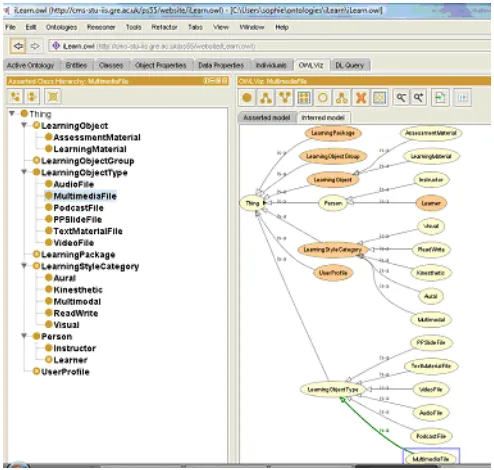The height and width of the screenshot is (470, 494).
Task: Go back with the left arrow button
Action: pyautogui.click(x=18, y=46)
